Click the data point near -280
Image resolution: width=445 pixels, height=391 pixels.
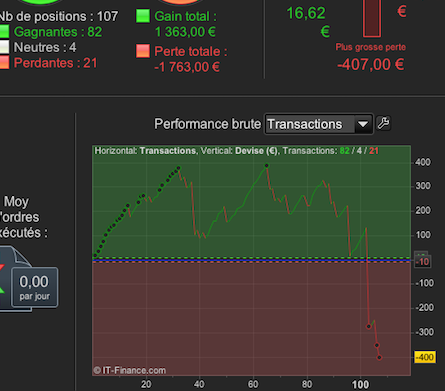point(369,326)
